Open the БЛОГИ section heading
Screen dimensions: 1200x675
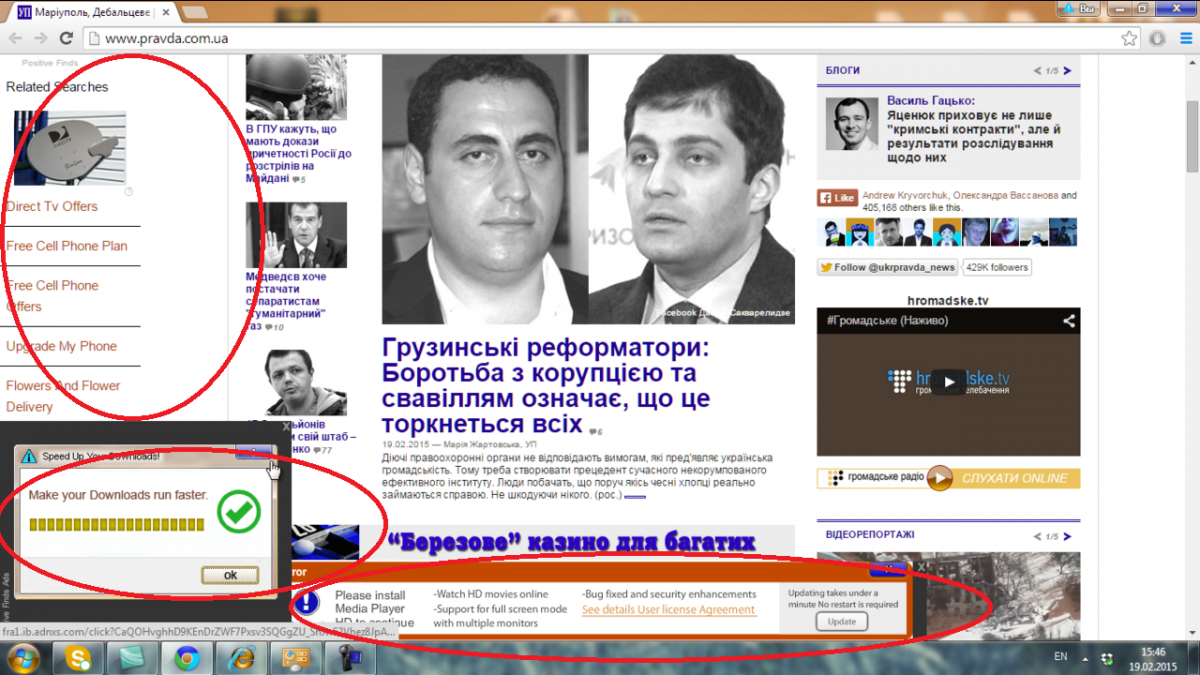842,71
